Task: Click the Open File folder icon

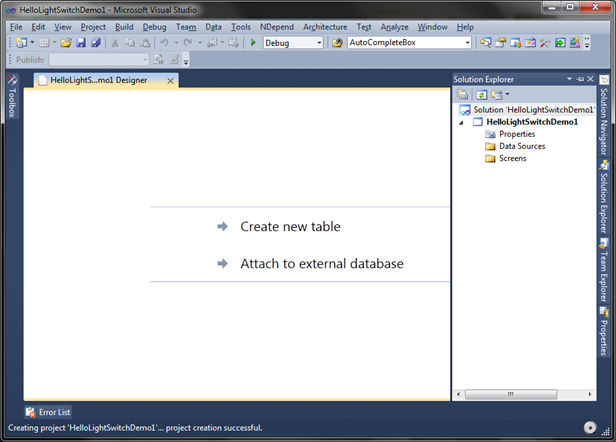Action: tap(66, 42)
